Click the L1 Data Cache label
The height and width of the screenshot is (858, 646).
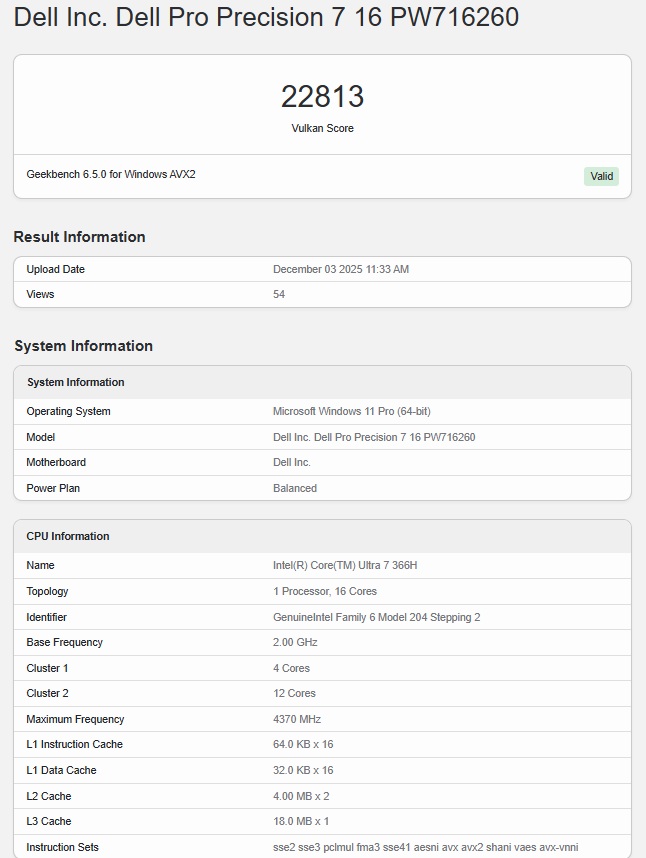click(61, 770)
